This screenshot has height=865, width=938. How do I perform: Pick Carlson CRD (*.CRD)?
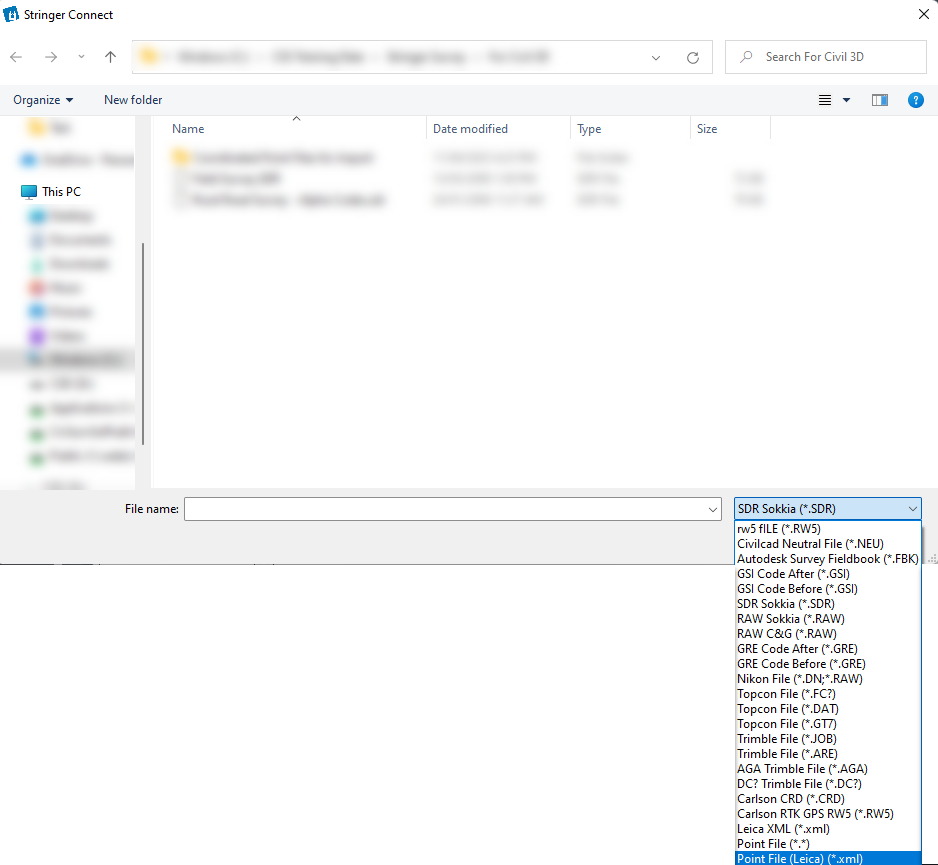coord(828,799)
